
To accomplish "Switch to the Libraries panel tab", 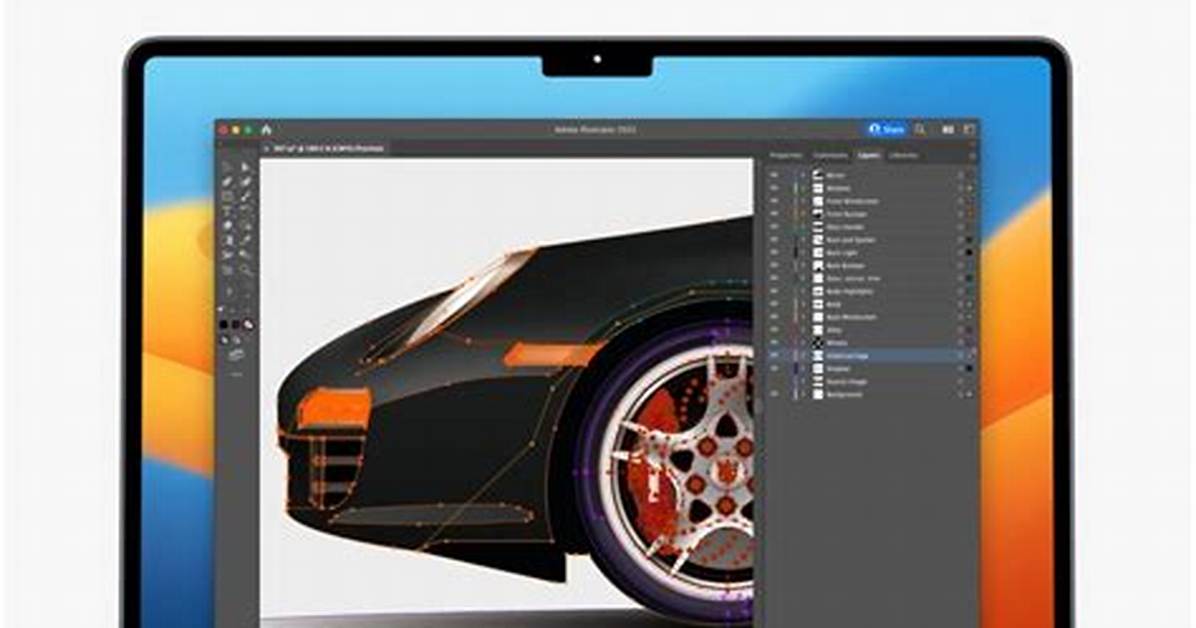I will [x=903, y=155].
